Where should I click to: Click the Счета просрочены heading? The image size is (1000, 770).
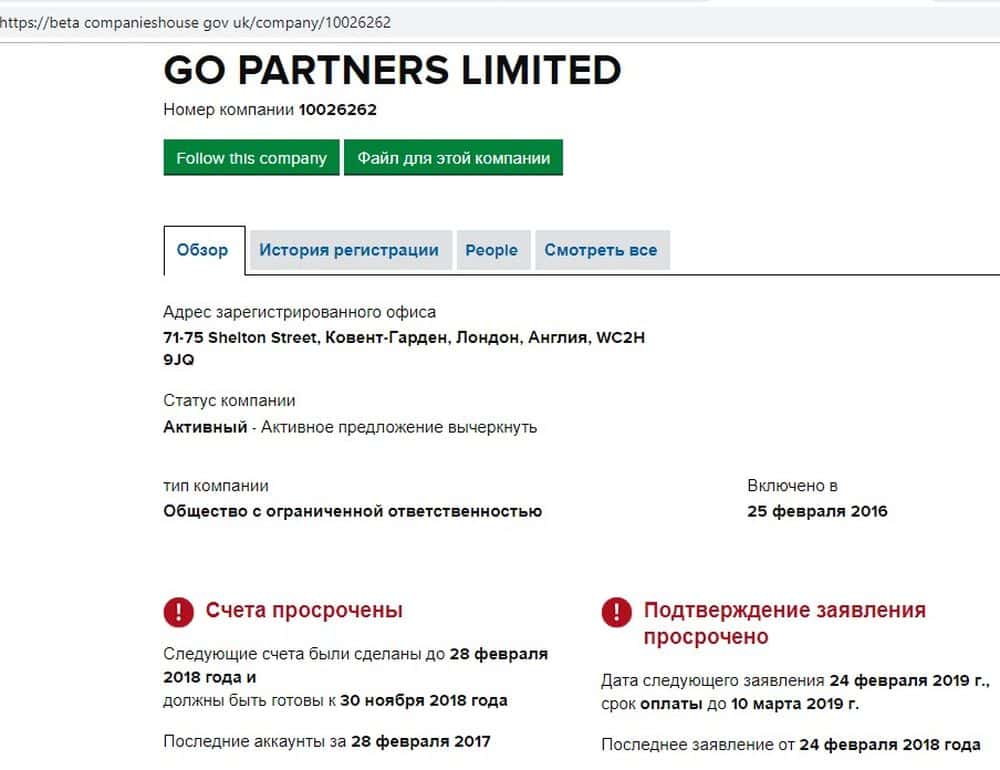tap(304, 610)
